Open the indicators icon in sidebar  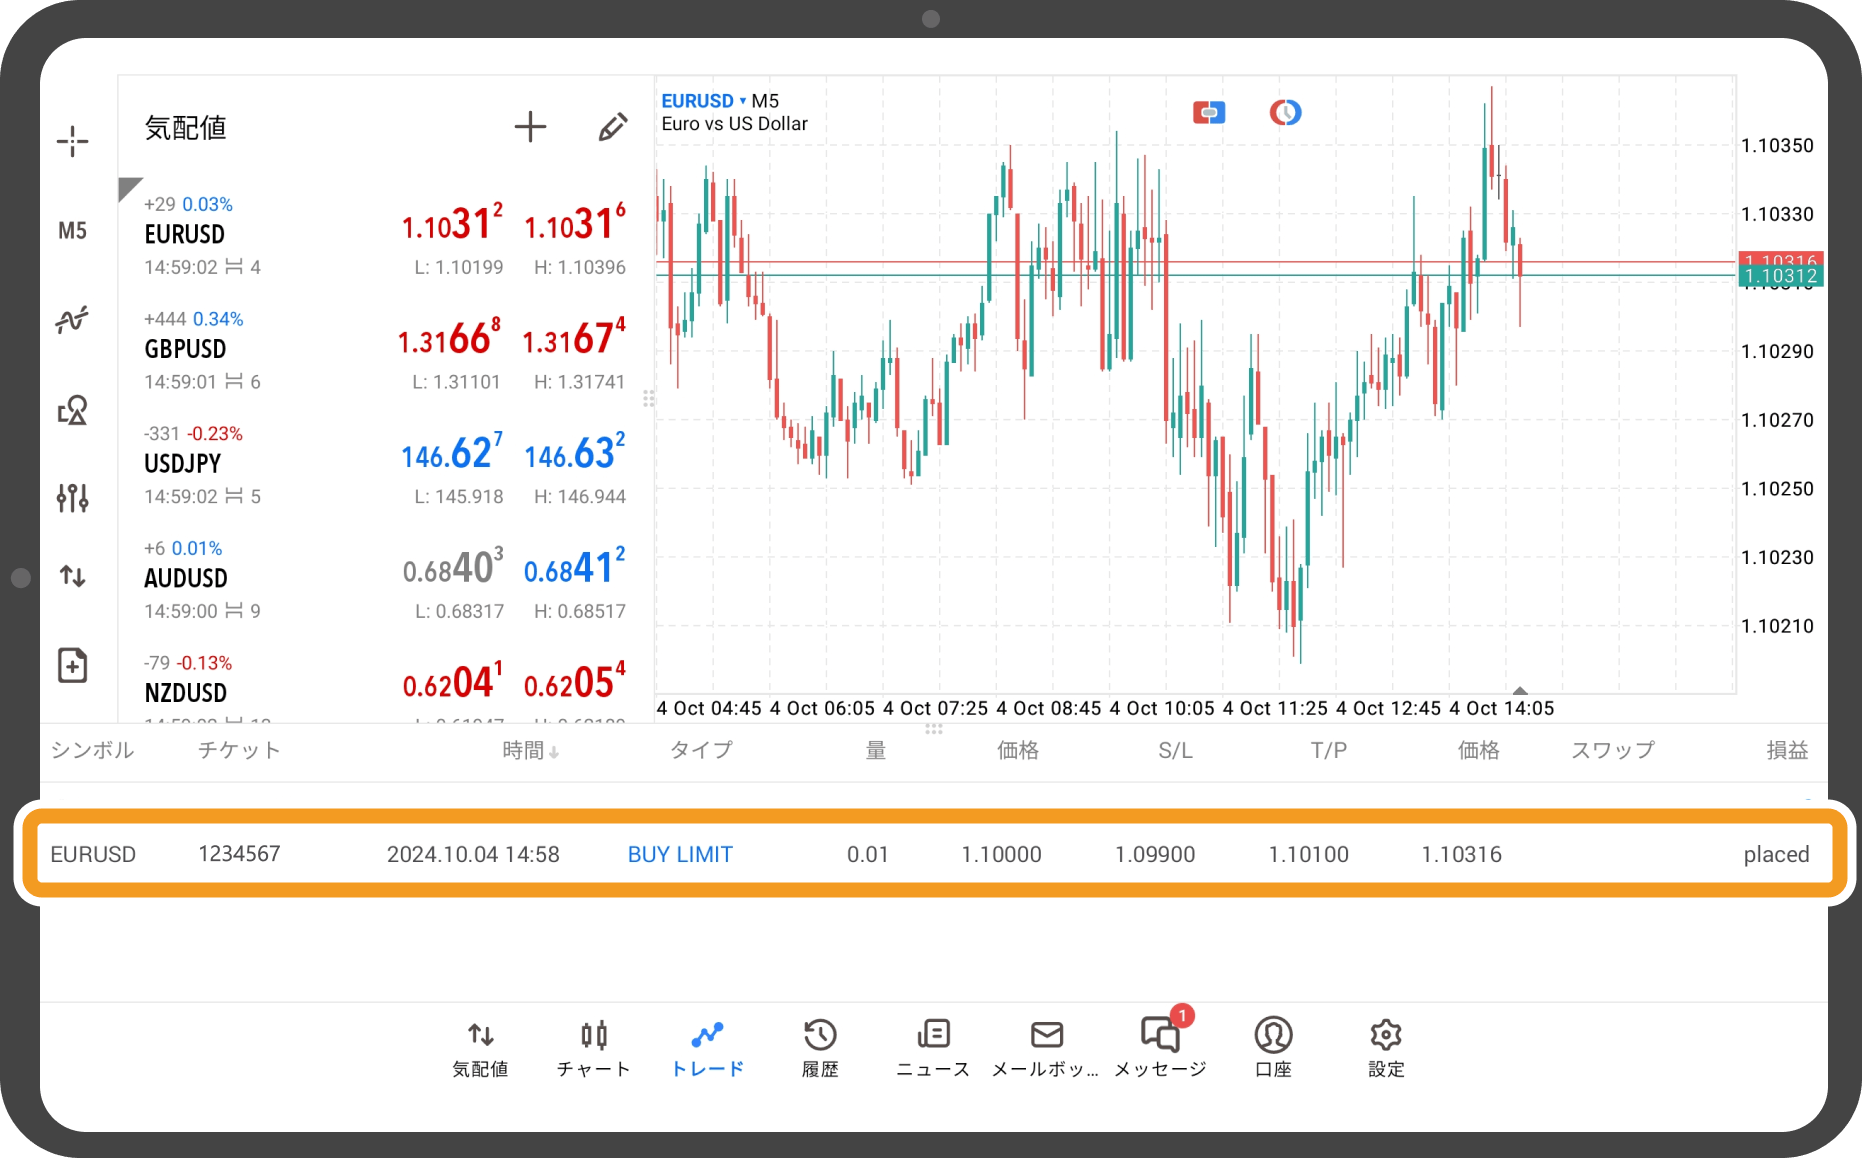pyautogui.click(x=72, y=320)
